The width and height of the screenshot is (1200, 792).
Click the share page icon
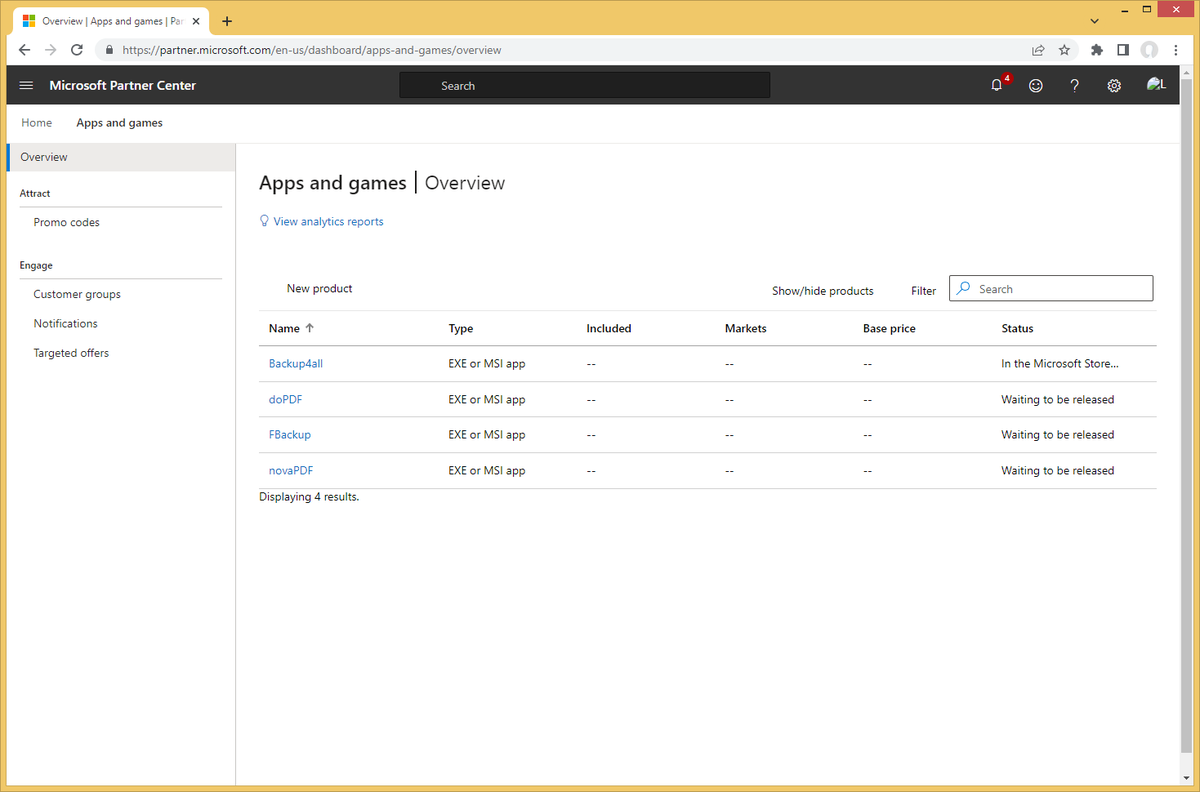1038,50
